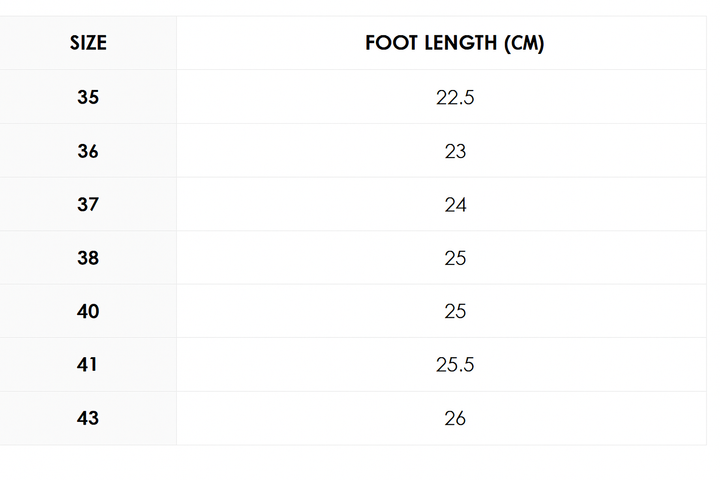
Task: Click the decimal point in 25.5
Action: point(456,371)
